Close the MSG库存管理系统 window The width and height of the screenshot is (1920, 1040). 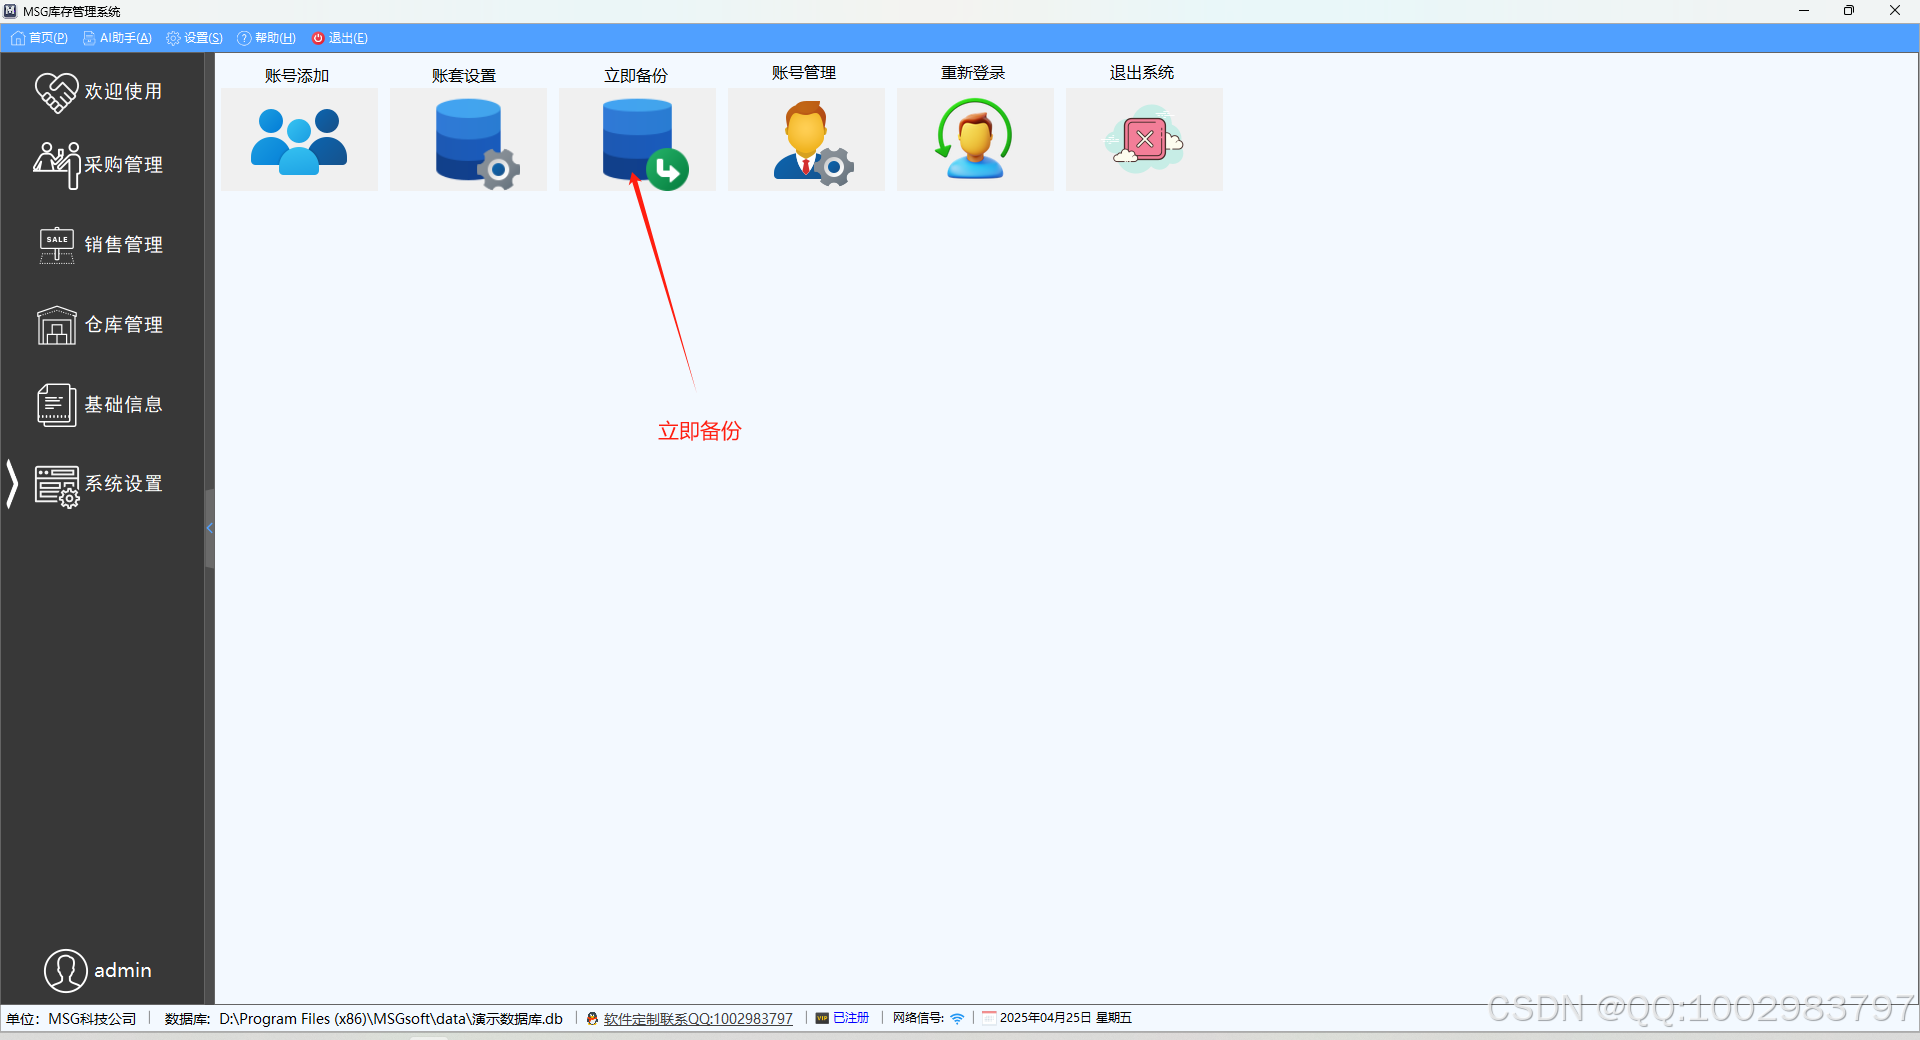[1895, 11]
